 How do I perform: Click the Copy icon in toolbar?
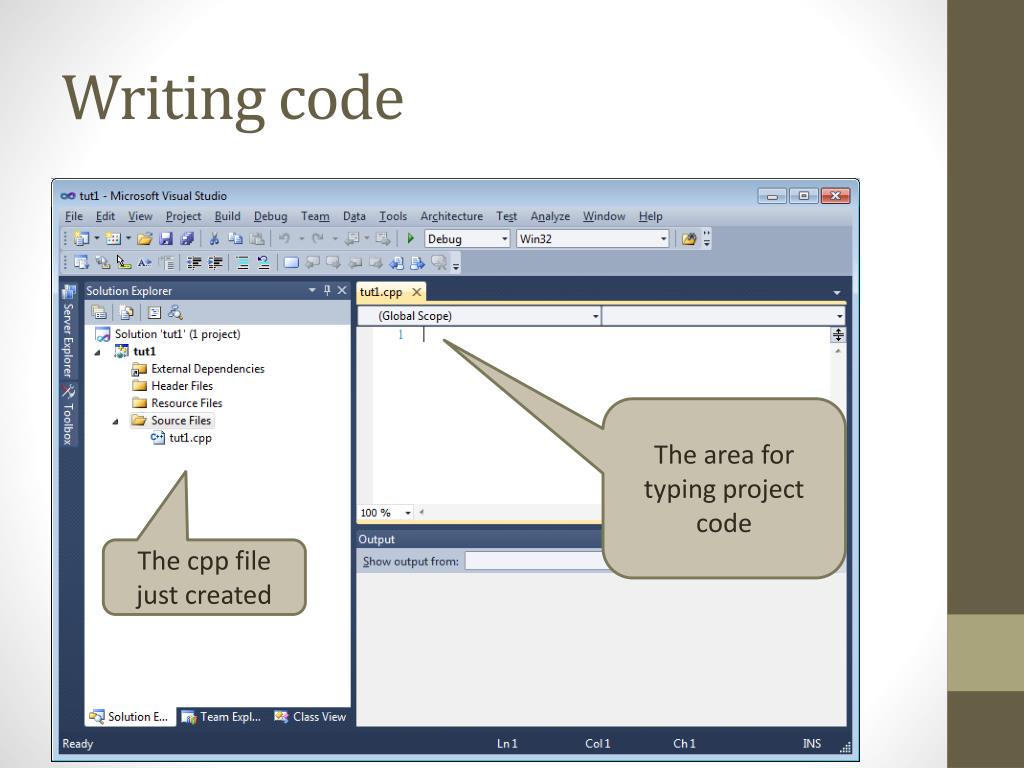pyautogui.click(x=235, y=239)
